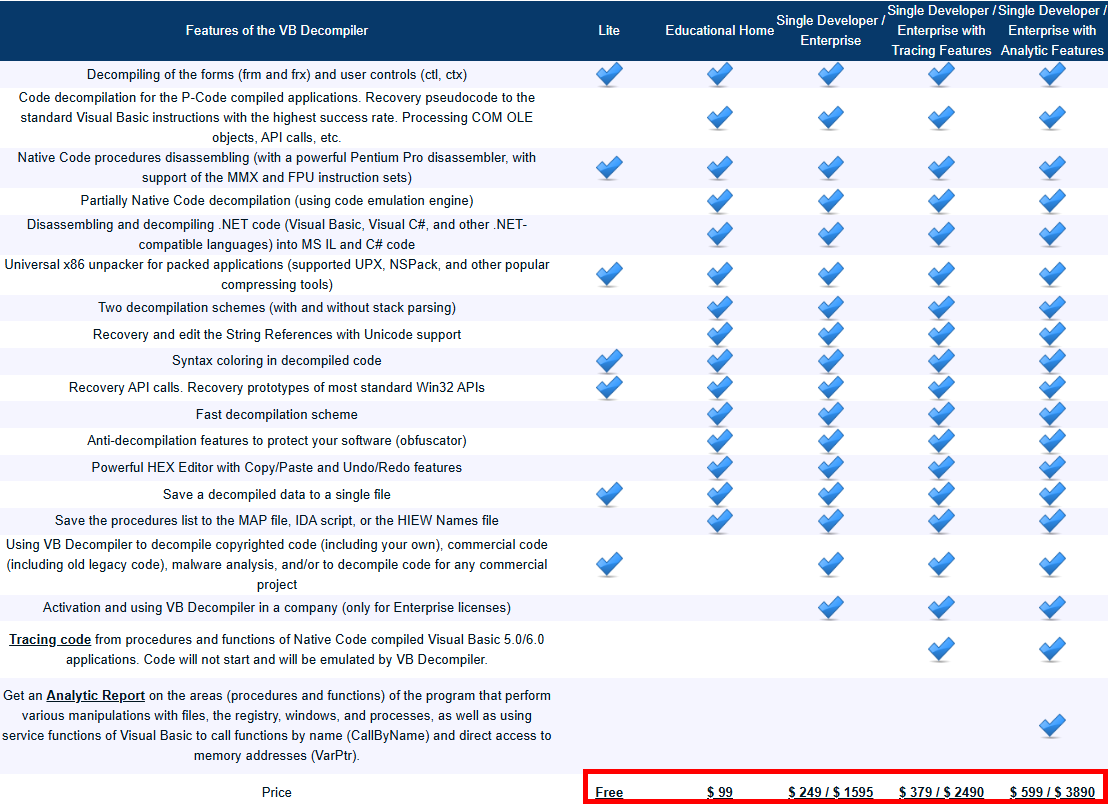Click Analytic Features checkmark for Two decompilation schemes
The width and height of the screenshot is (1109, 805).
tap(1052, 308)
